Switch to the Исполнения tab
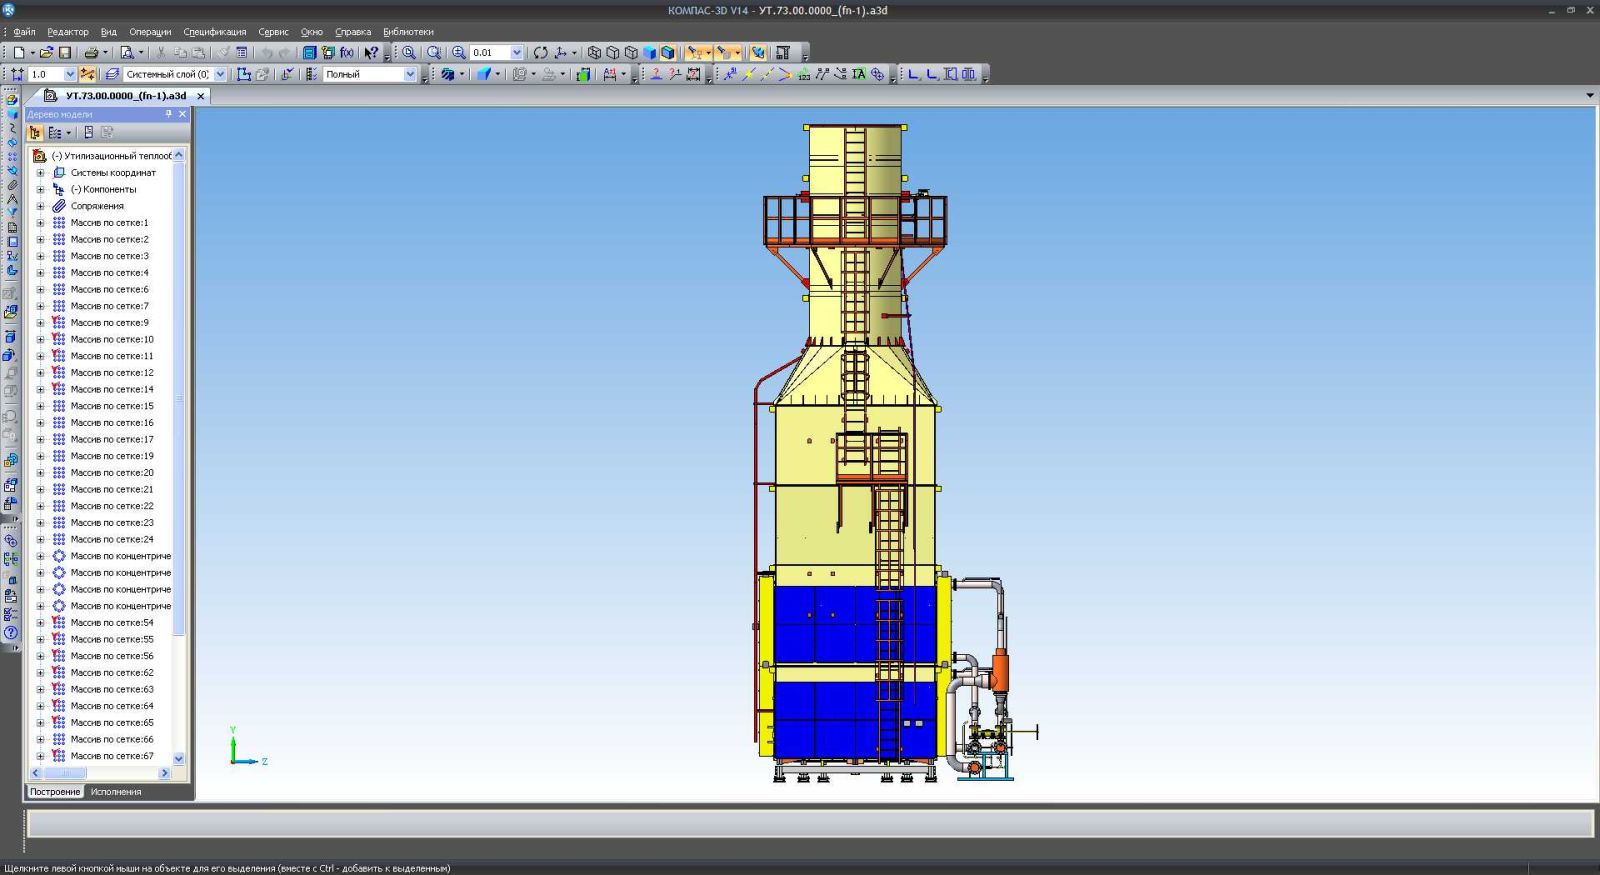Viewport: 1600px width, 875px height. (116, 791)
